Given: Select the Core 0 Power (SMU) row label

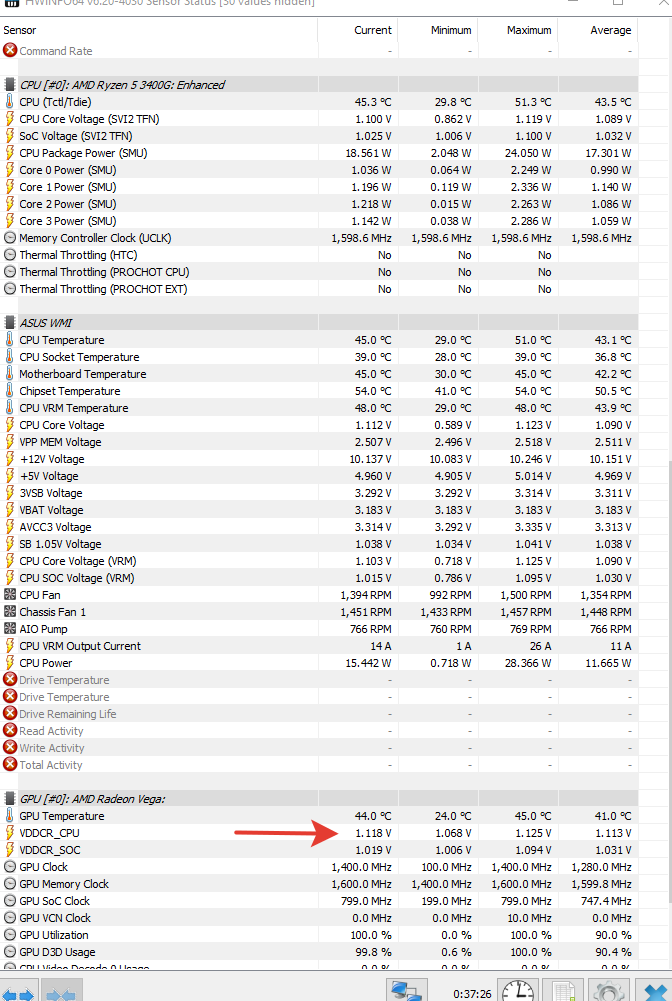Looking at the screenshot, I should (68, 170).
